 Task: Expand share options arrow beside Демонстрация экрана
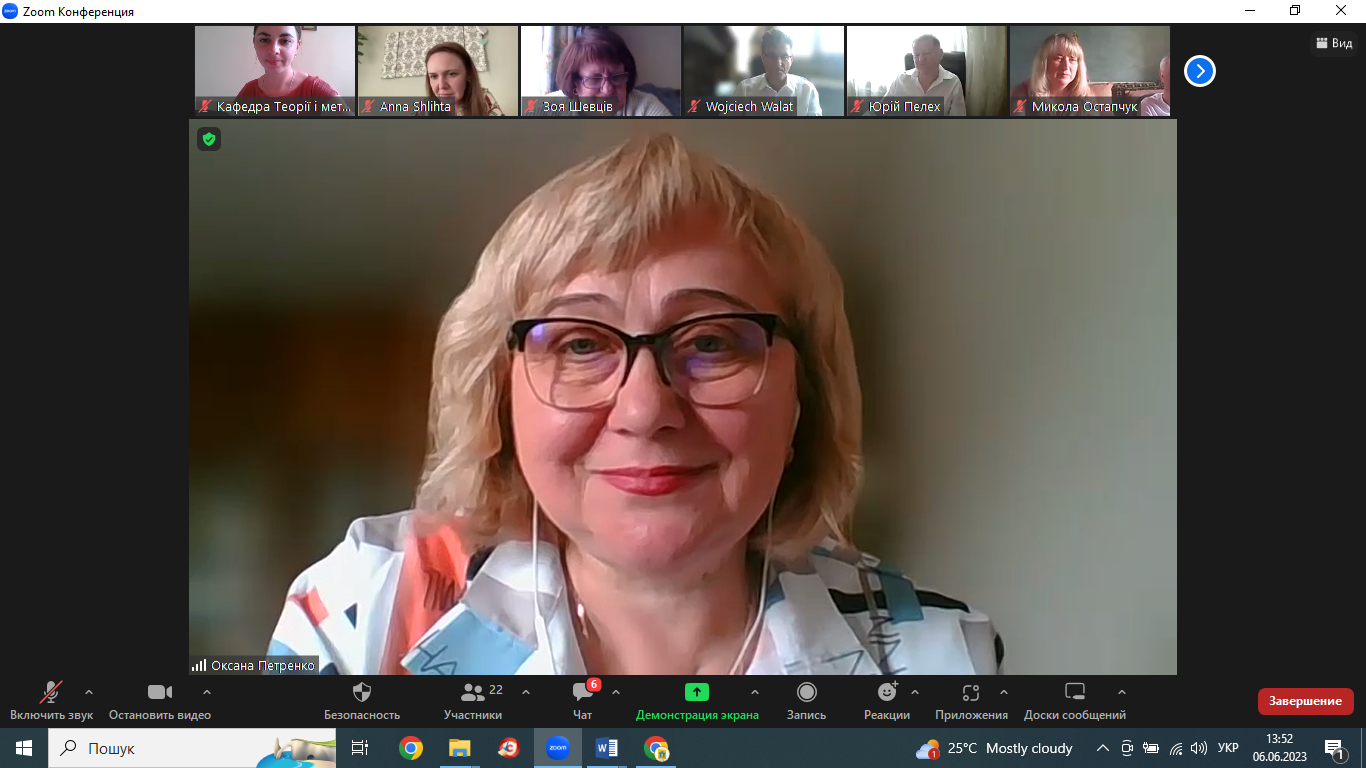pos(755,692)
